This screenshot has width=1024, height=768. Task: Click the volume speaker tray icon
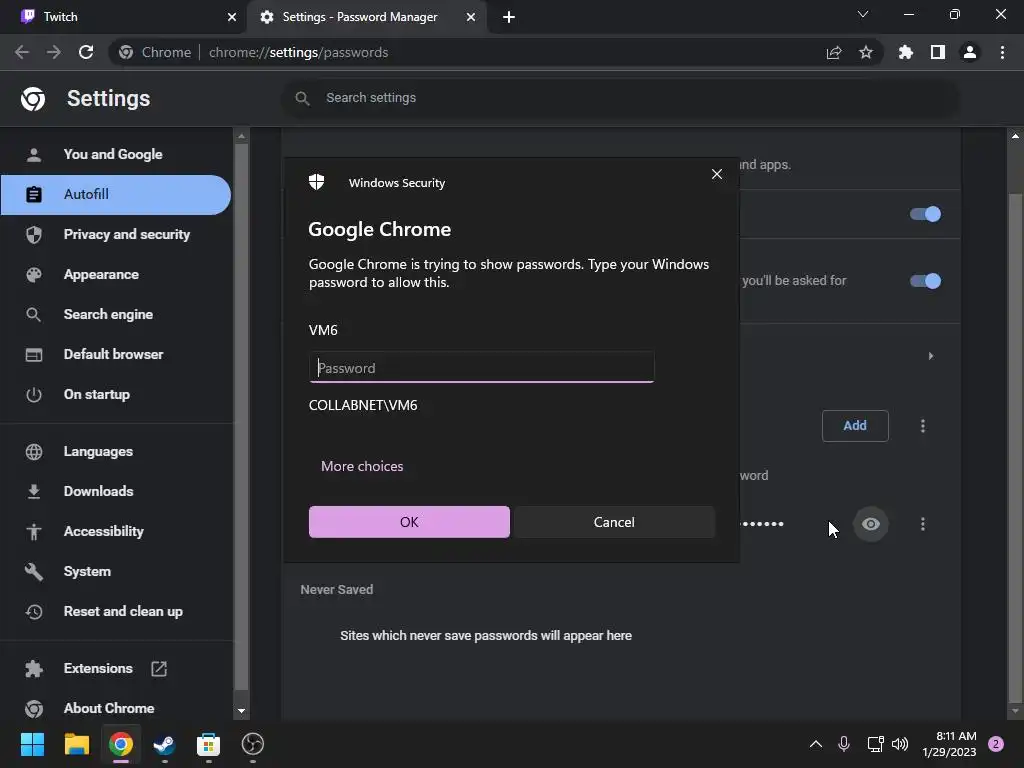click(900, 744)
